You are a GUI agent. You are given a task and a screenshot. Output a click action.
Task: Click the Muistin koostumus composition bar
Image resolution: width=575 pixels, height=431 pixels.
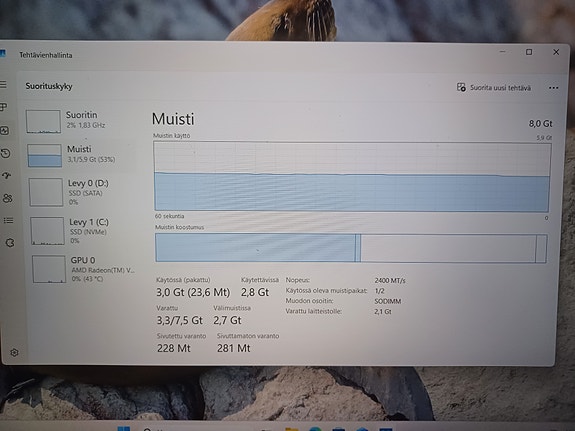tap(351, 248)
